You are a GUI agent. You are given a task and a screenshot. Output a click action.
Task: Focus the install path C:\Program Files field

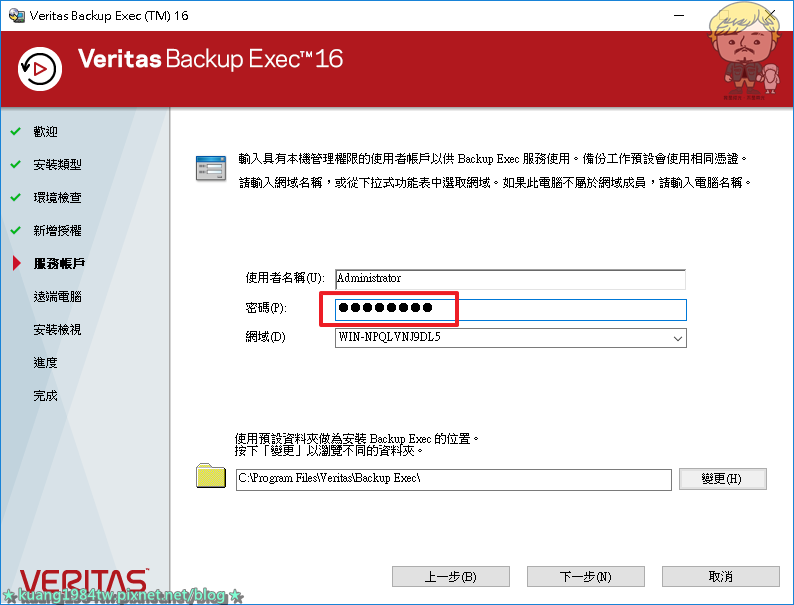click(454, 479)
